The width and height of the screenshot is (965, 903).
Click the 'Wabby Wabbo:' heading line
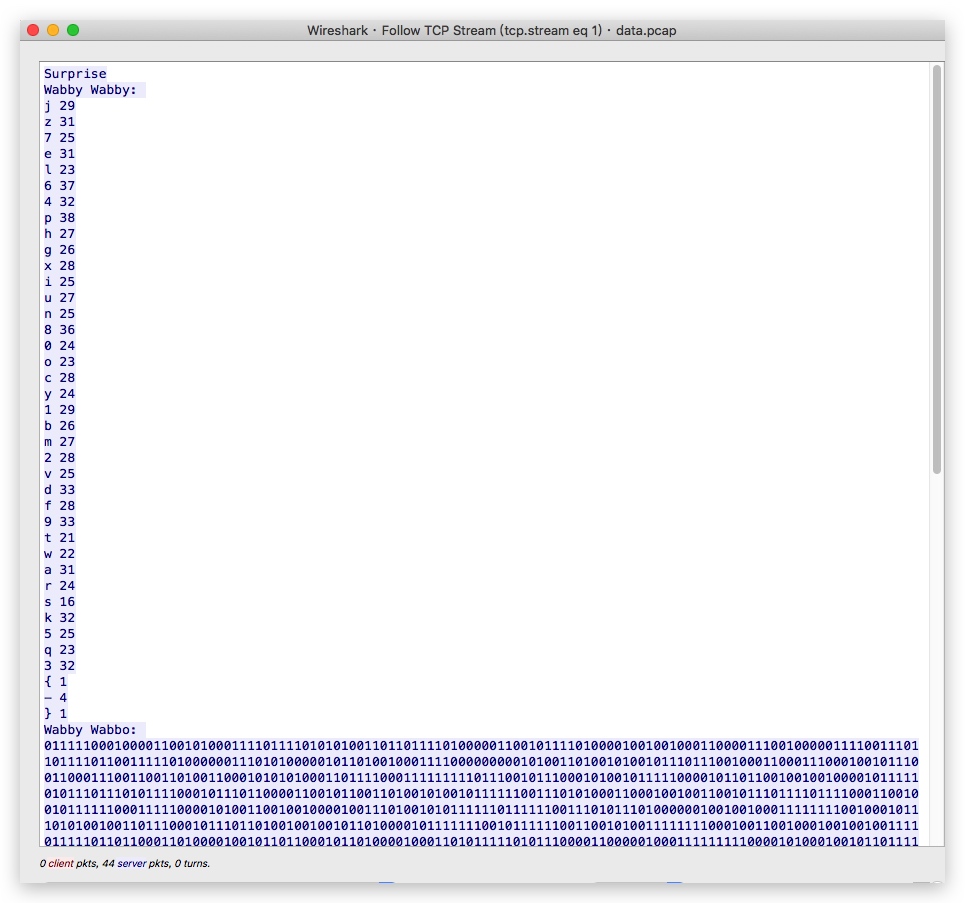[x=90, y=730]
